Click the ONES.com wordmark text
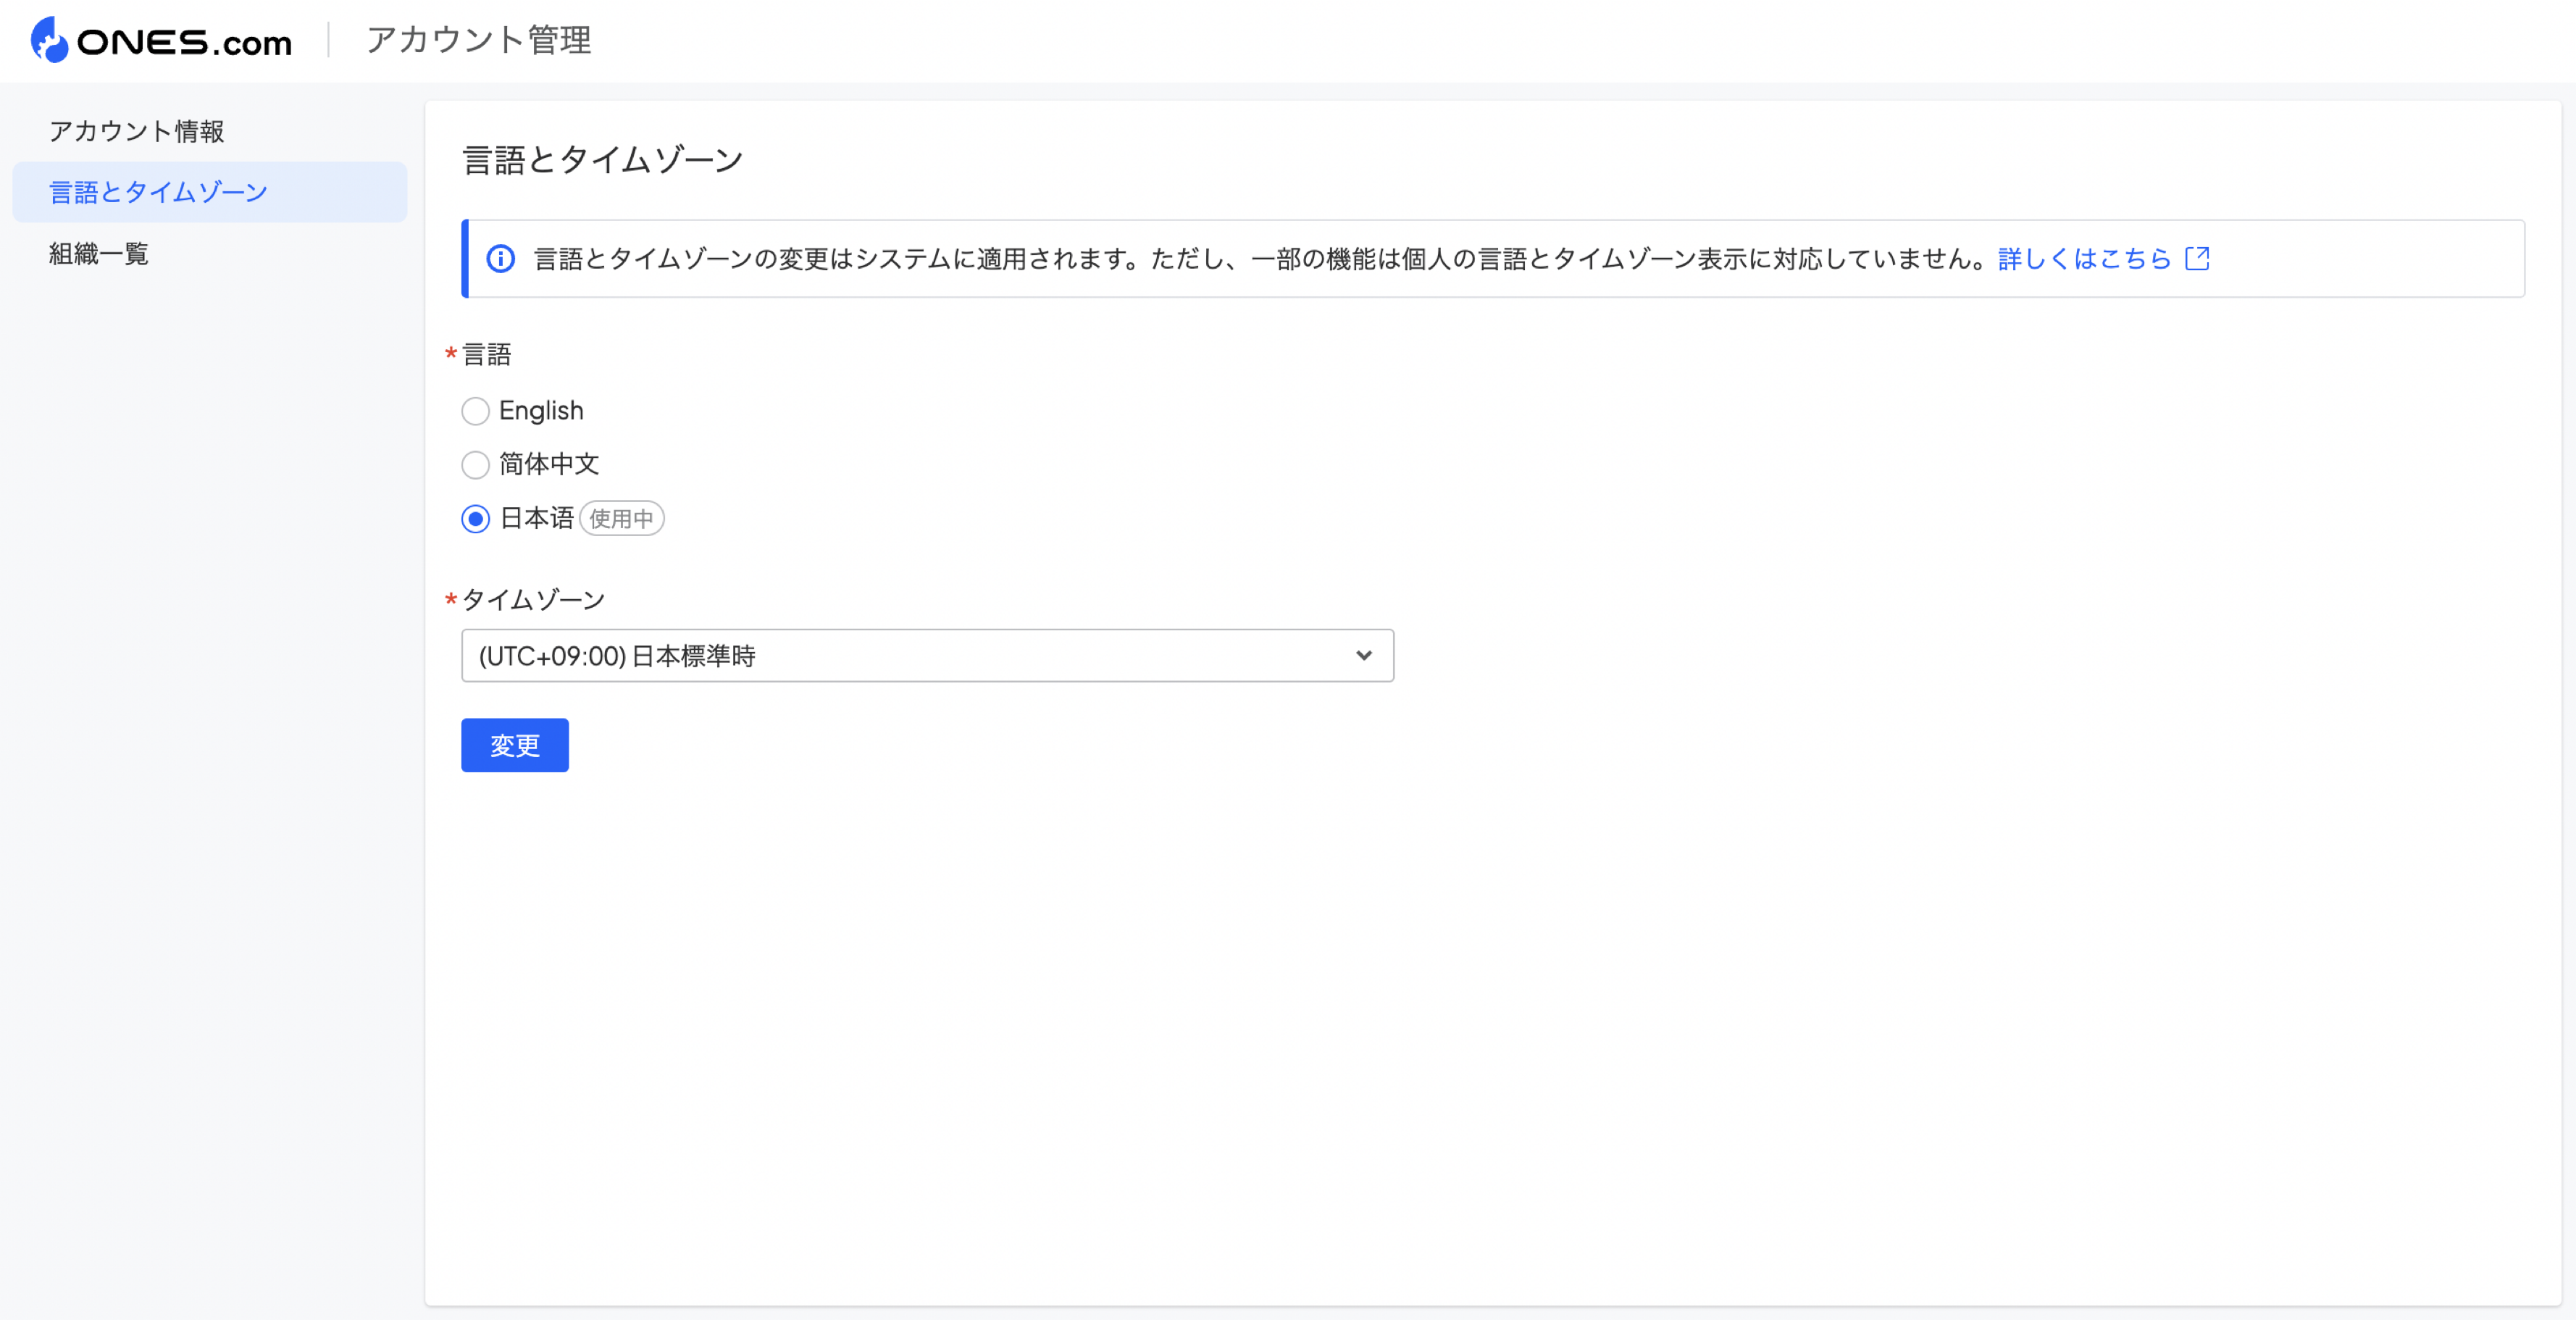The width and height of the screenshot is (2576, 1320). [x=184, y=42]
